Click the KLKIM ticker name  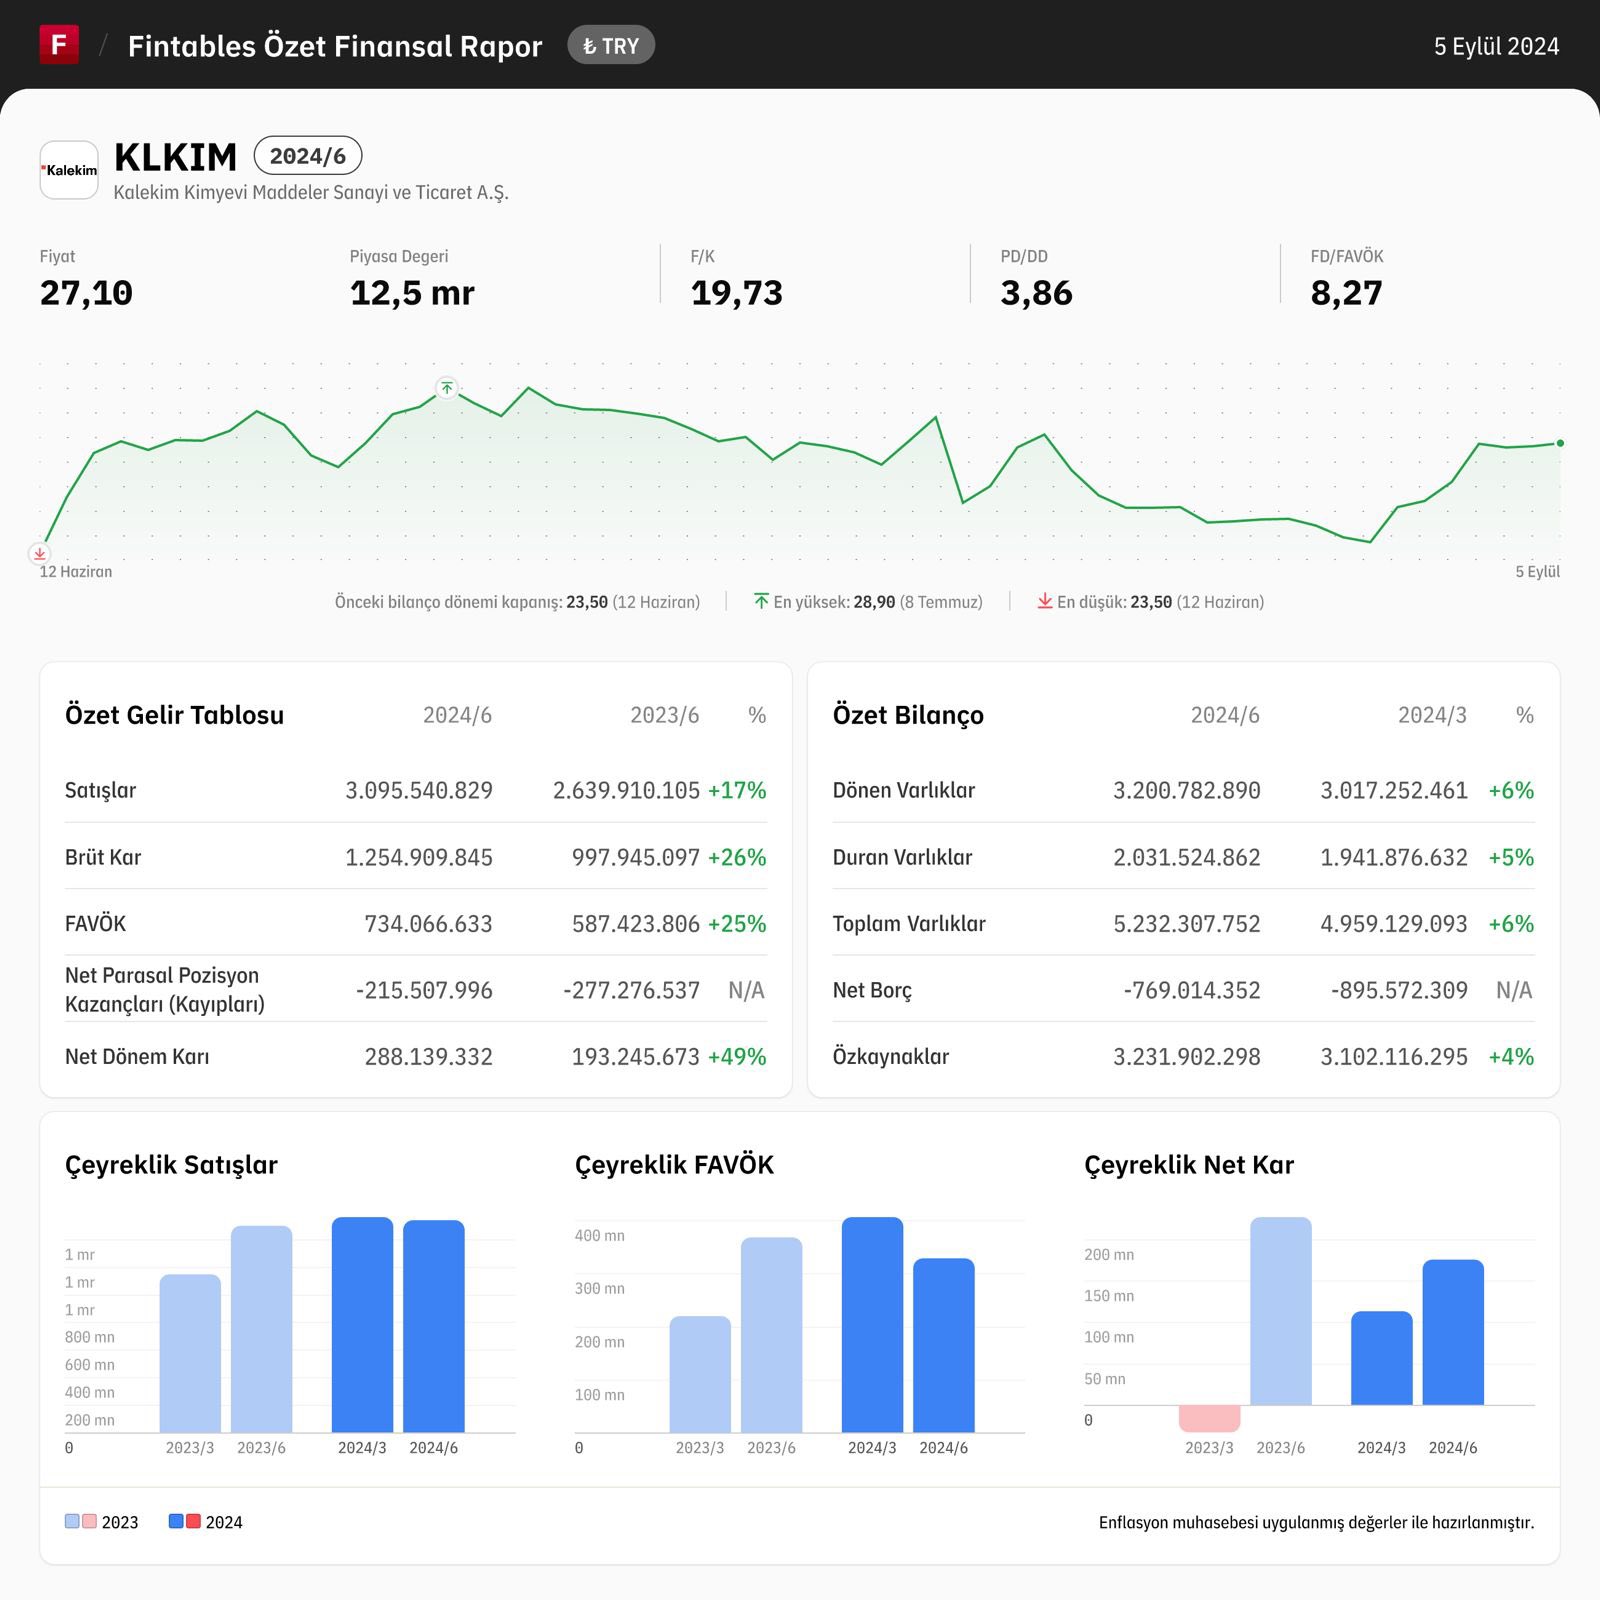click(176, 157)
